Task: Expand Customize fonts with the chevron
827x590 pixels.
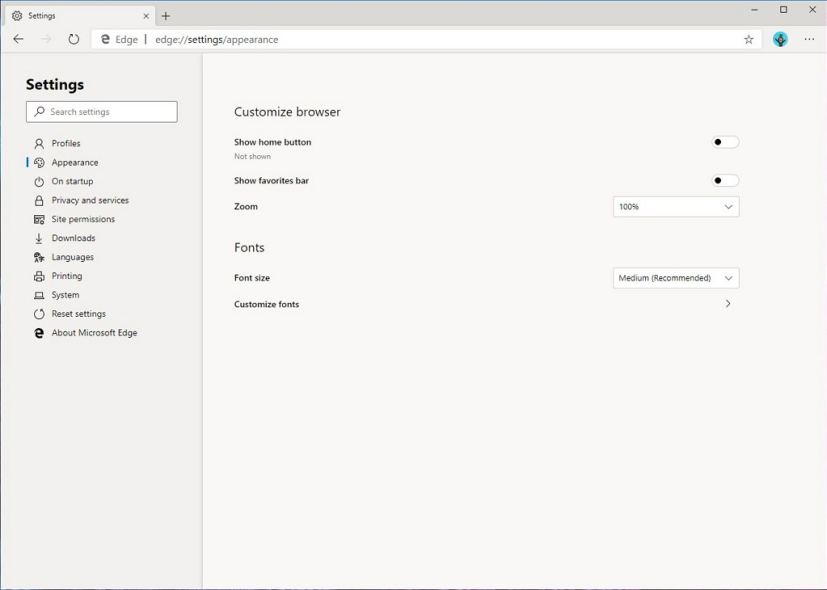Action: [x=728, y=304]
